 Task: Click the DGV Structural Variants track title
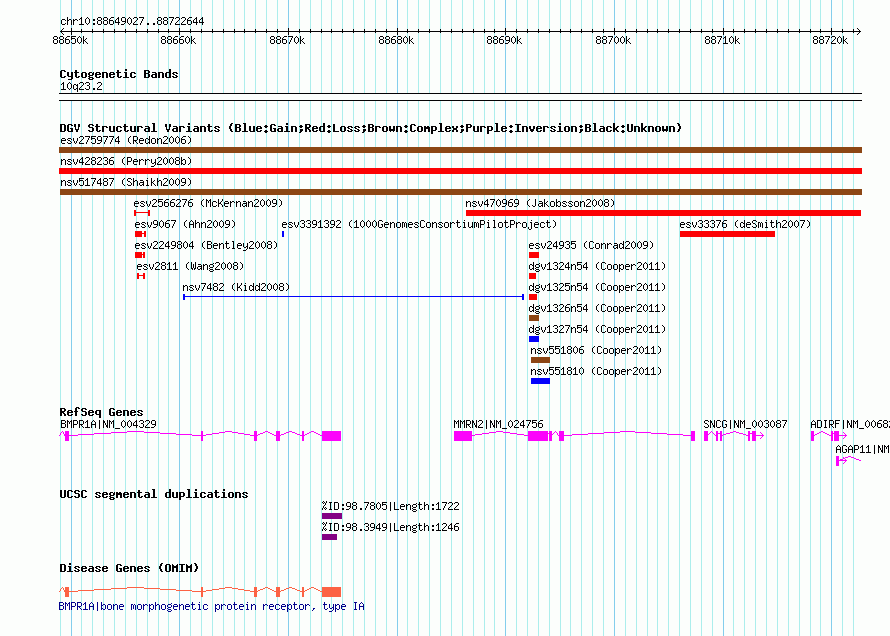(370, 128)
